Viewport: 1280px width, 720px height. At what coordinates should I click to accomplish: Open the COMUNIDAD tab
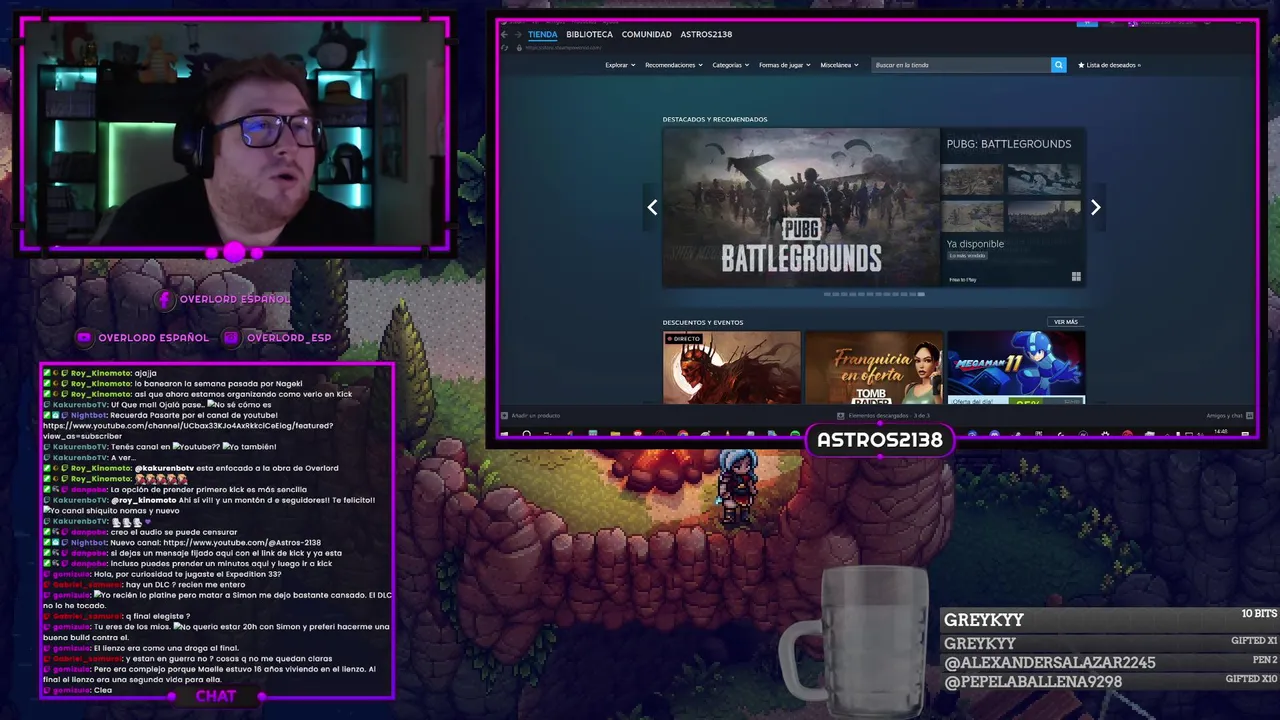(x=646, y=34)
